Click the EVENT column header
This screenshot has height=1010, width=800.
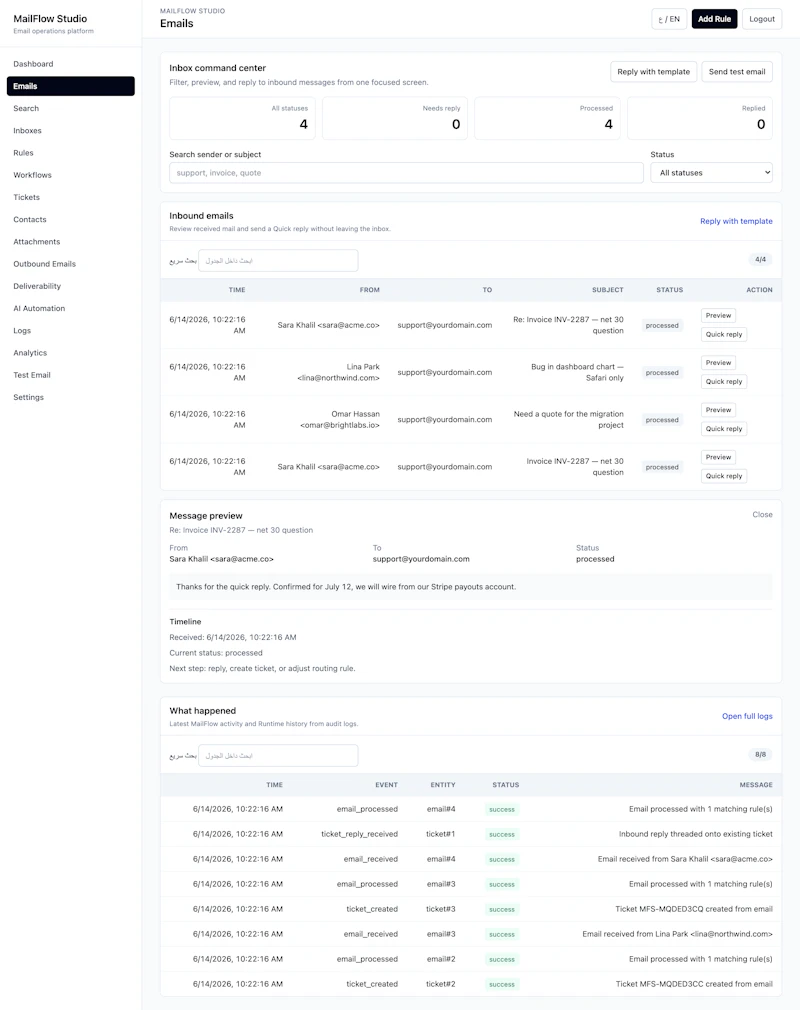(386, 785)
